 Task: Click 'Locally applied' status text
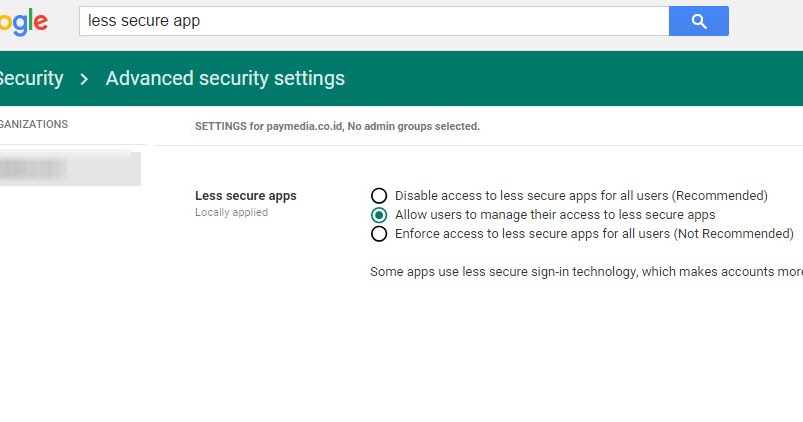click(x=231, y=212)
